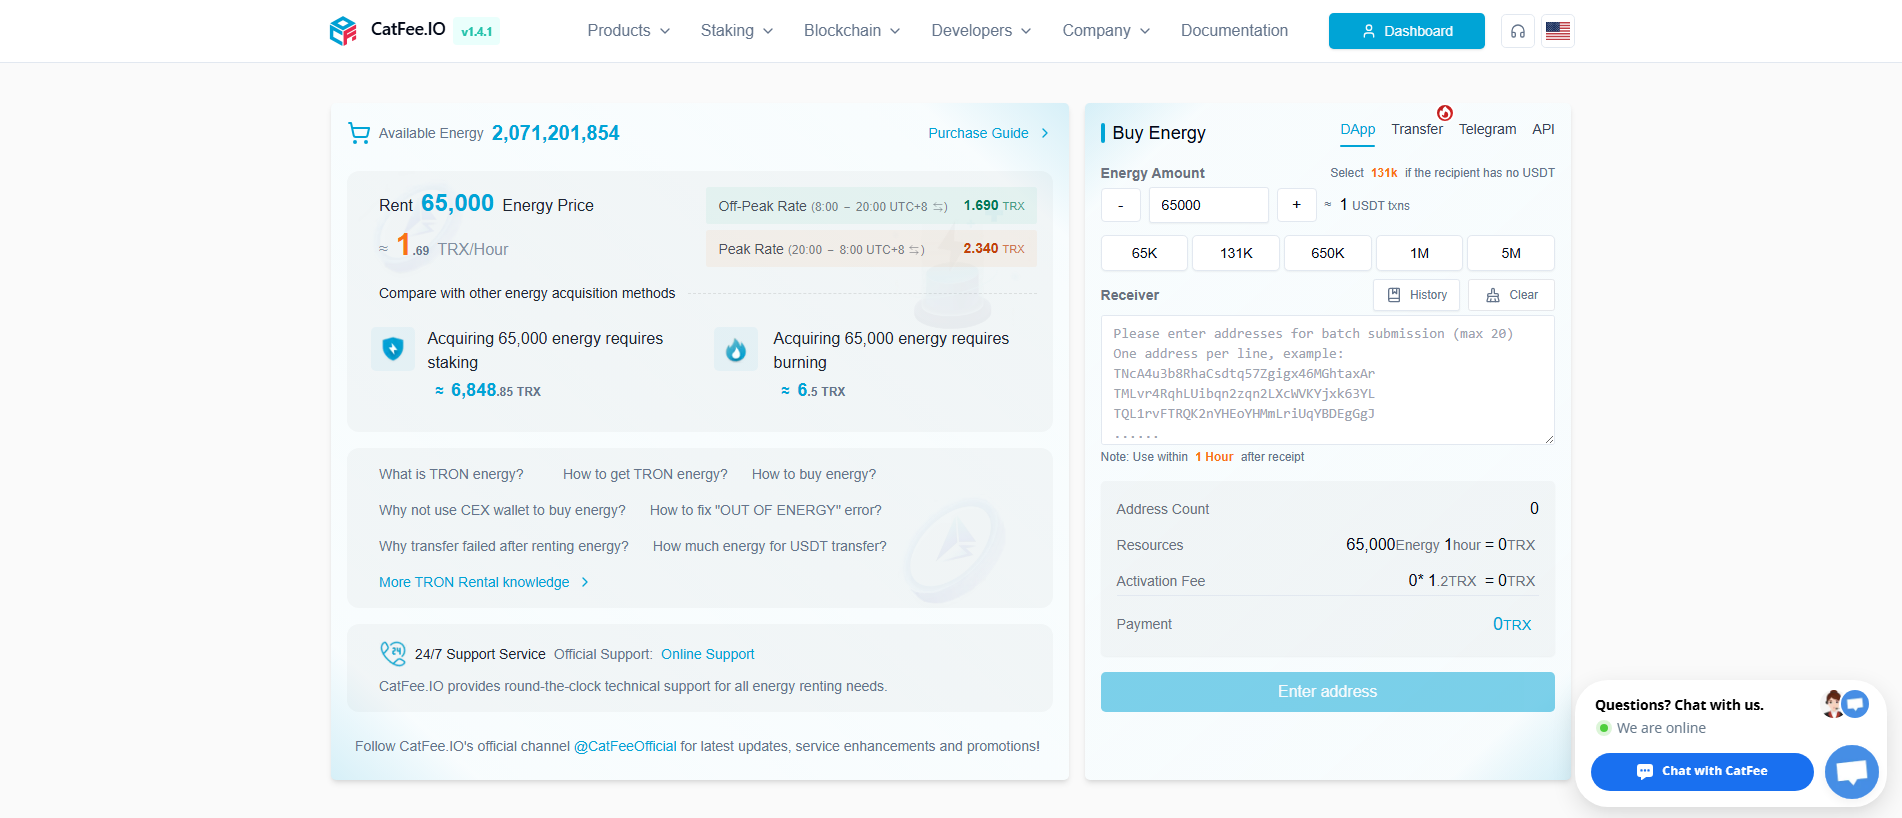This screenshot has width=1902, height=818.
Task: Open 'How to buy energy?' link
Action: coord(814,474)
